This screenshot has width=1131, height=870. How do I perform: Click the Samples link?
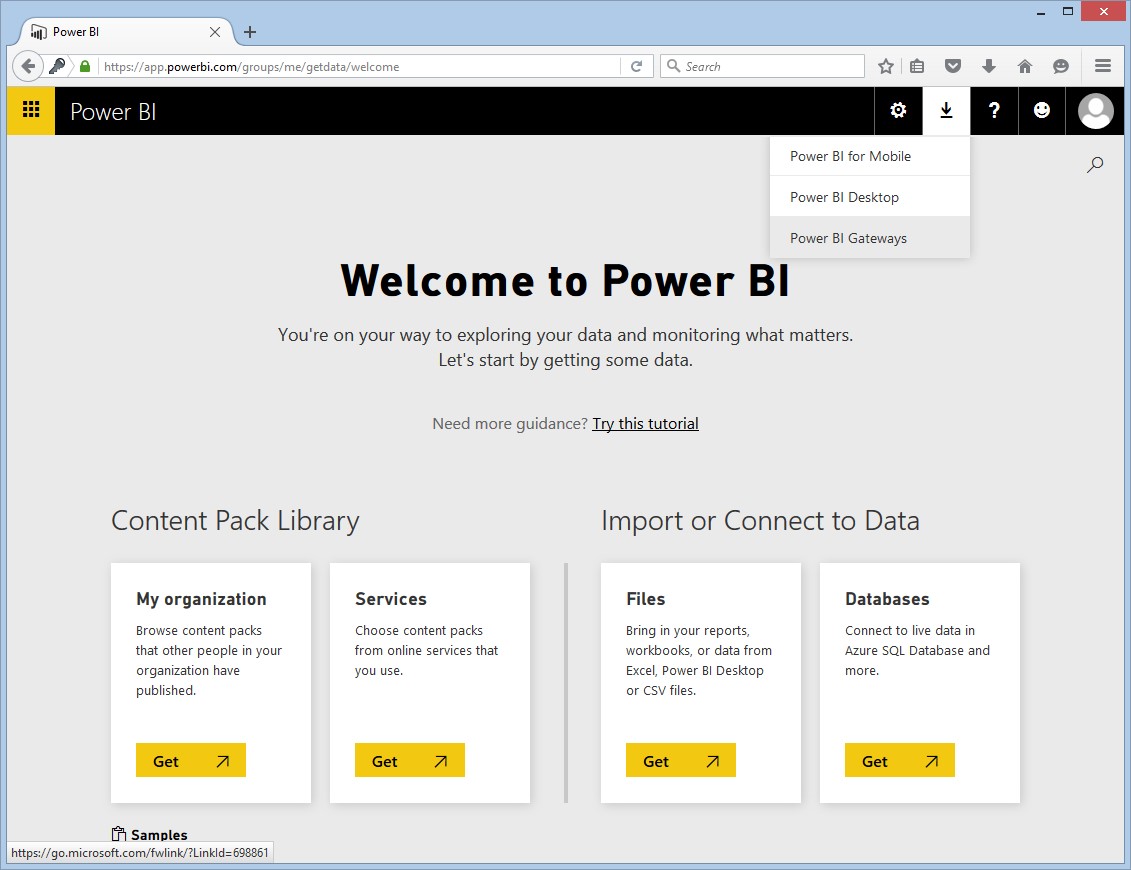pos(159,835)
